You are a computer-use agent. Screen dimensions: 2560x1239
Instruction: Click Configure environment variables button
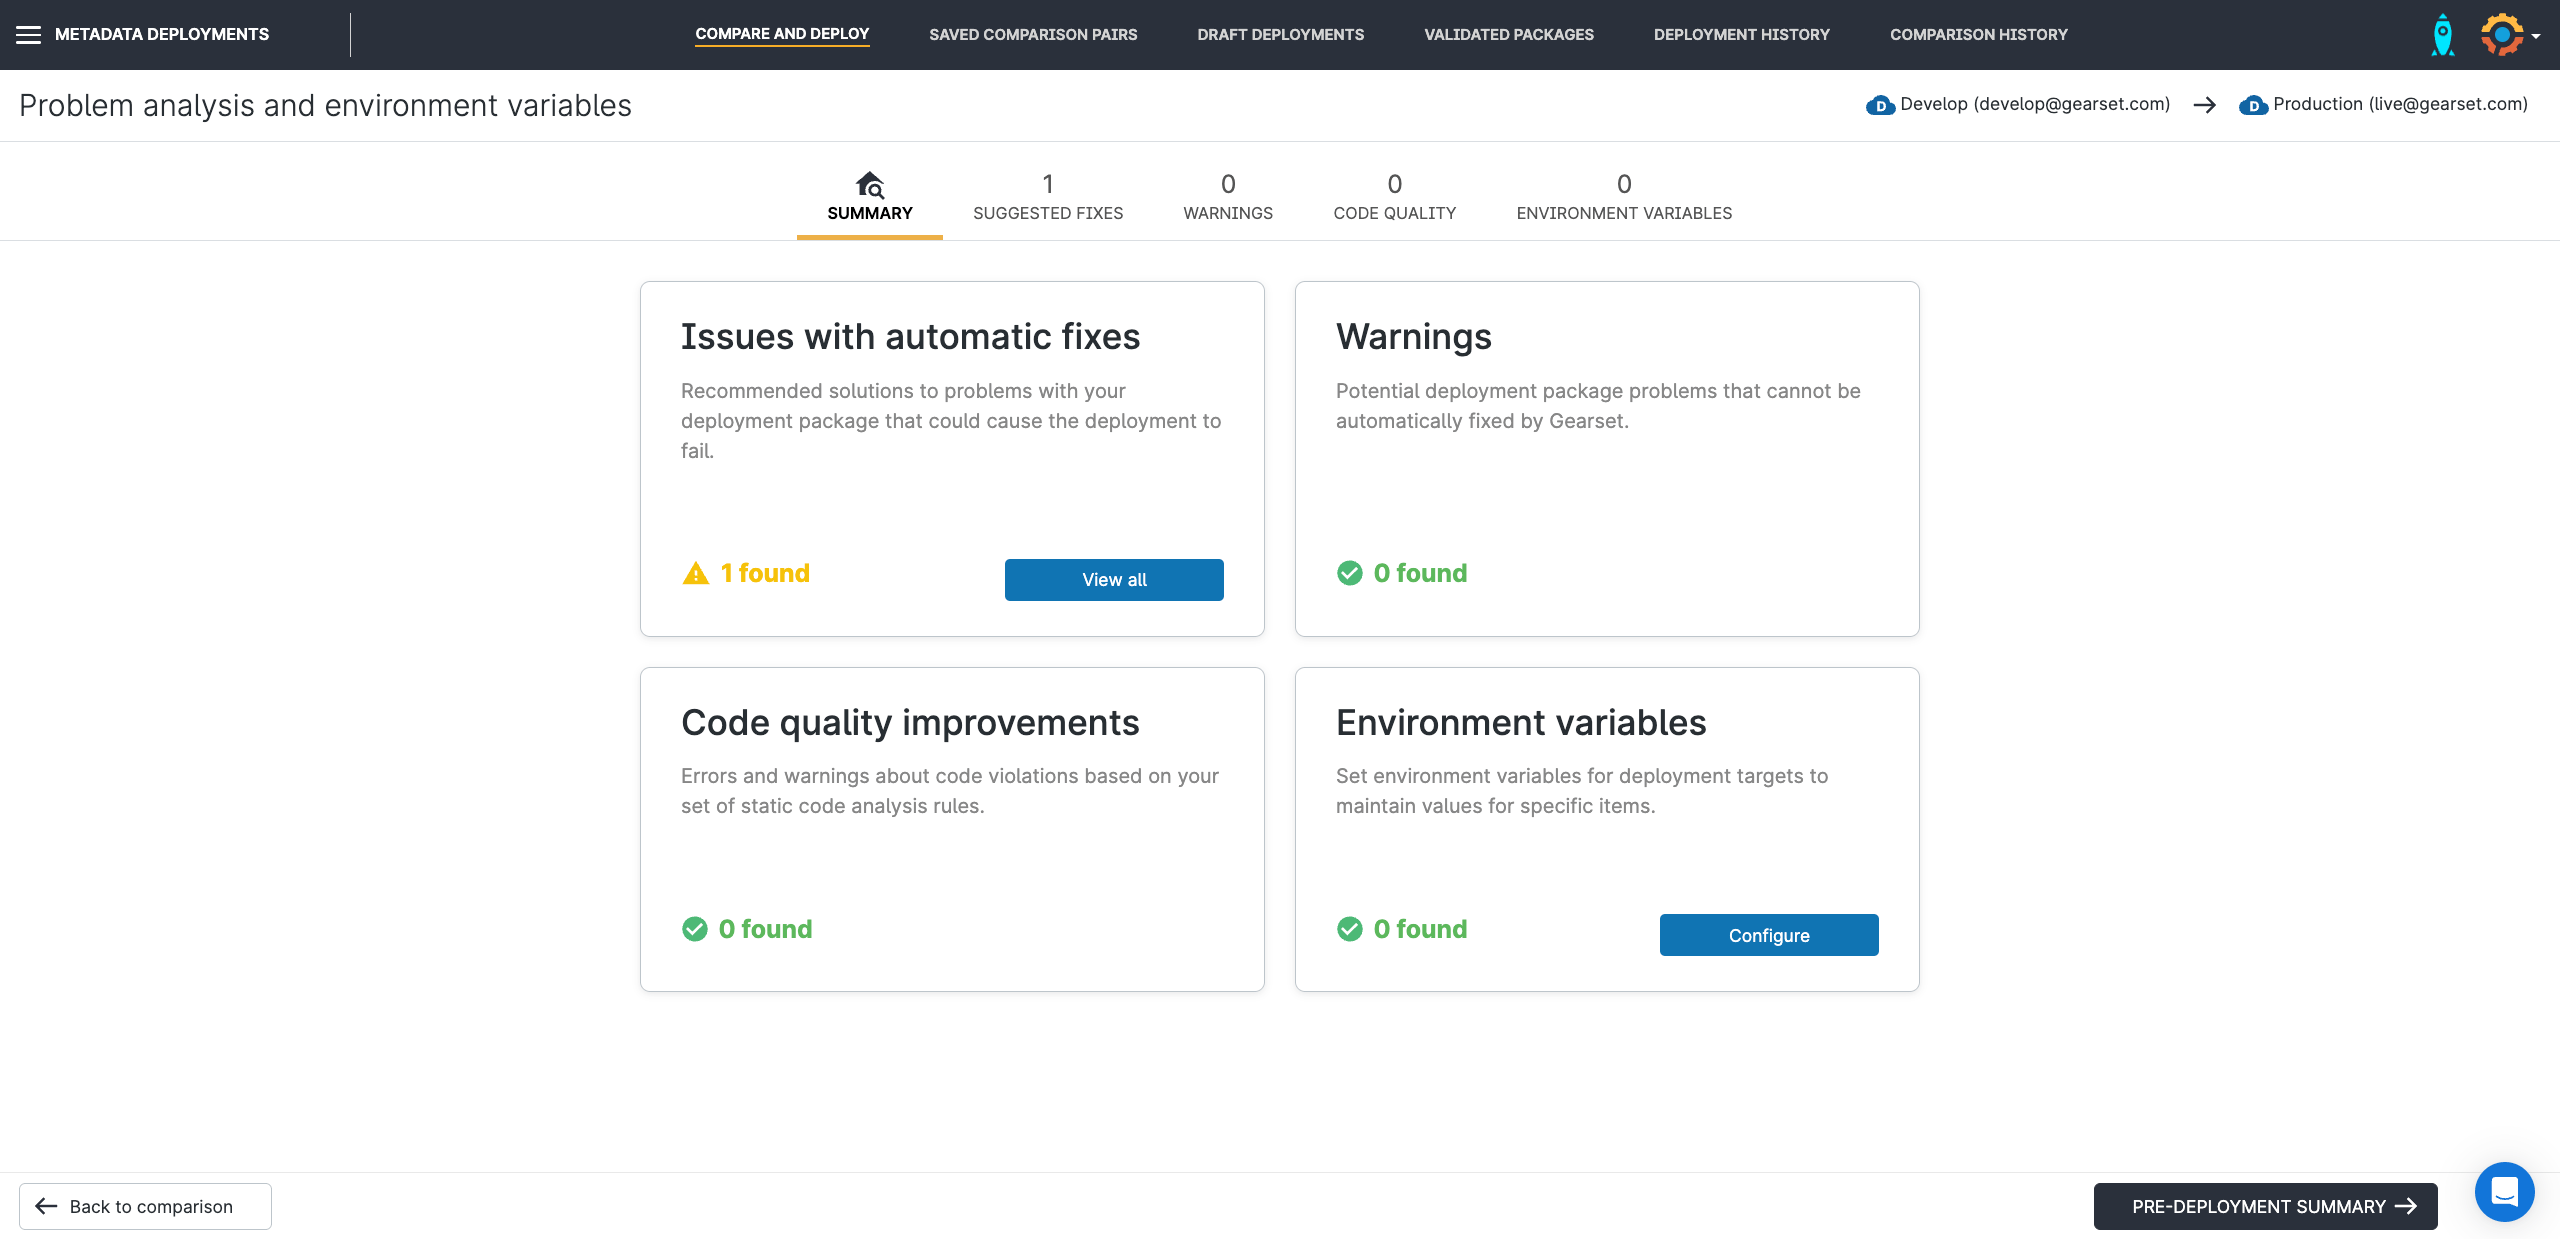coord(1769,935)
